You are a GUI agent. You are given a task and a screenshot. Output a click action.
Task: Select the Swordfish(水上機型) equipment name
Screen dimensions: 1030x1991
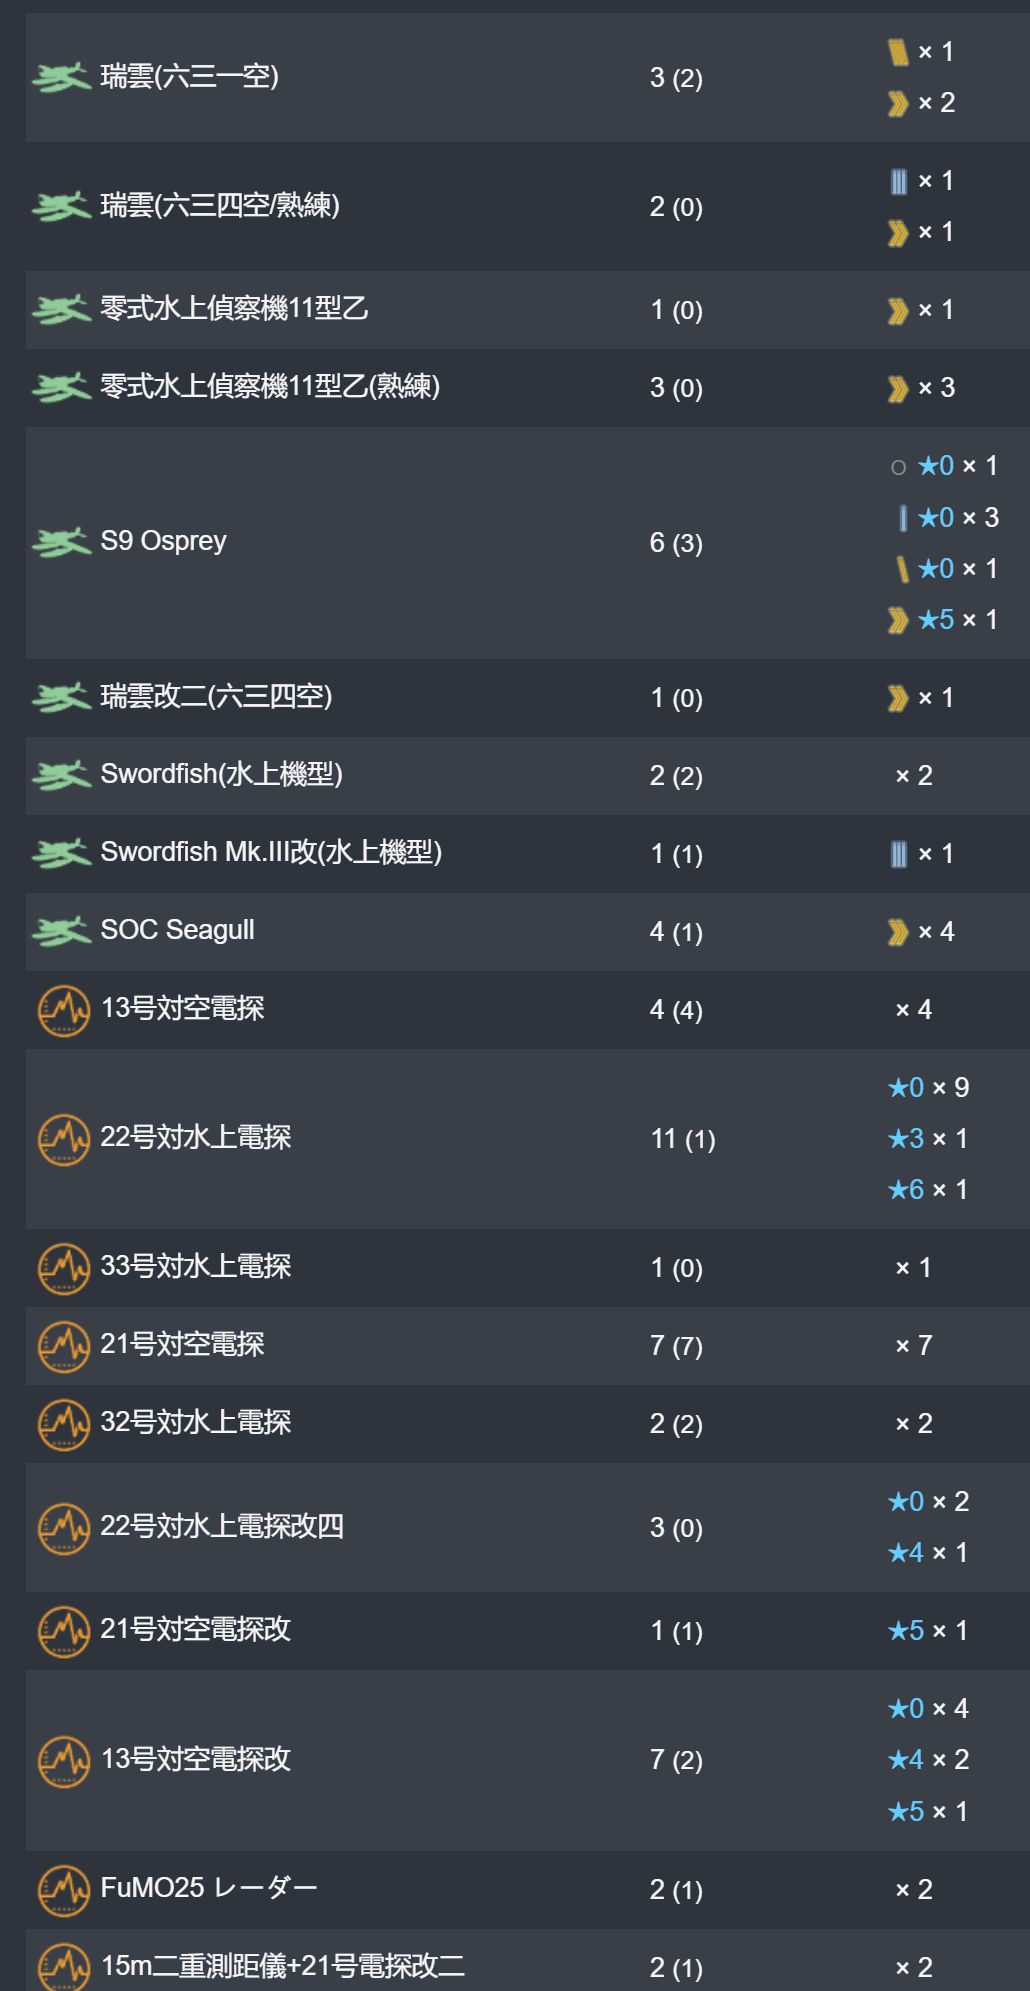click(x=221, y=774)
